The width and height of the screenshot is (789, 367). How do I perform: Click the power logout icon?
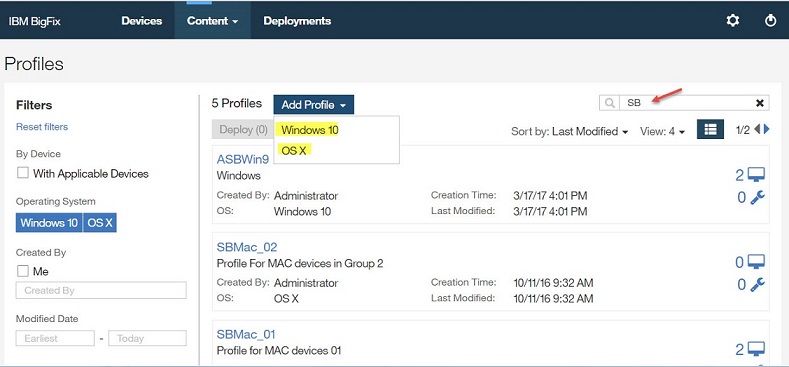coord(770,21)
